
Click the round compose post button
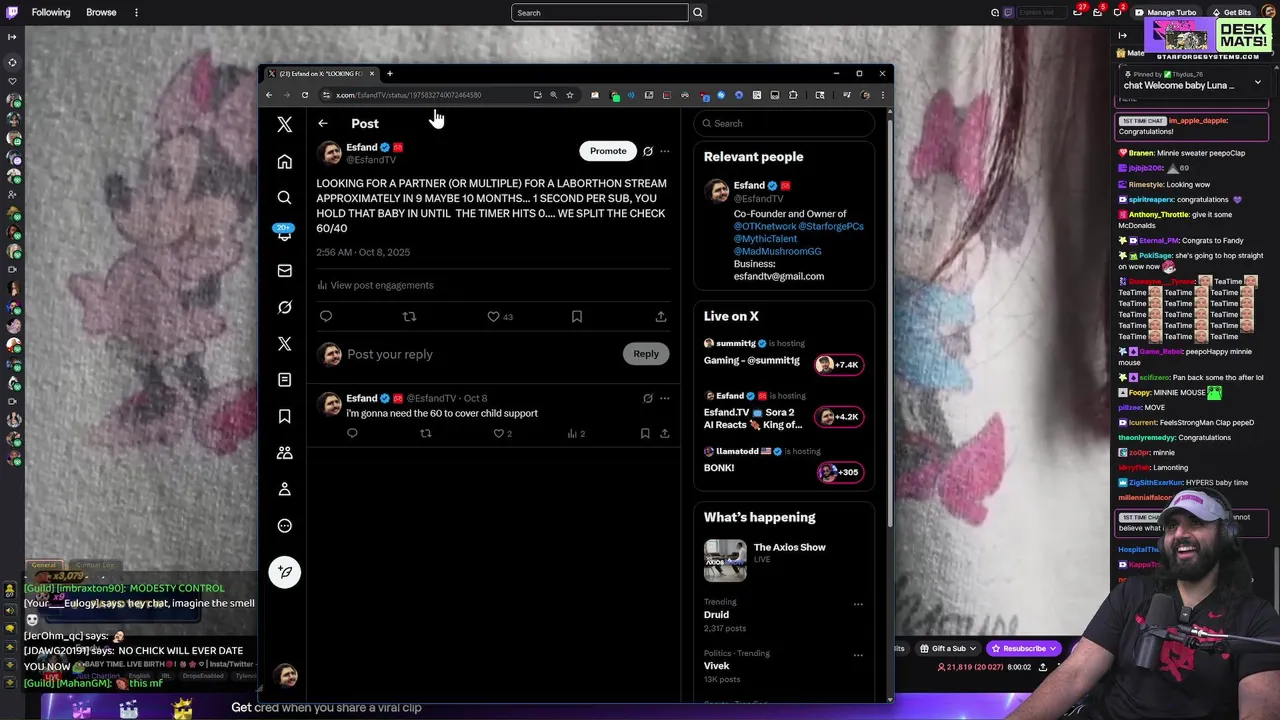(x=285, y=572)
